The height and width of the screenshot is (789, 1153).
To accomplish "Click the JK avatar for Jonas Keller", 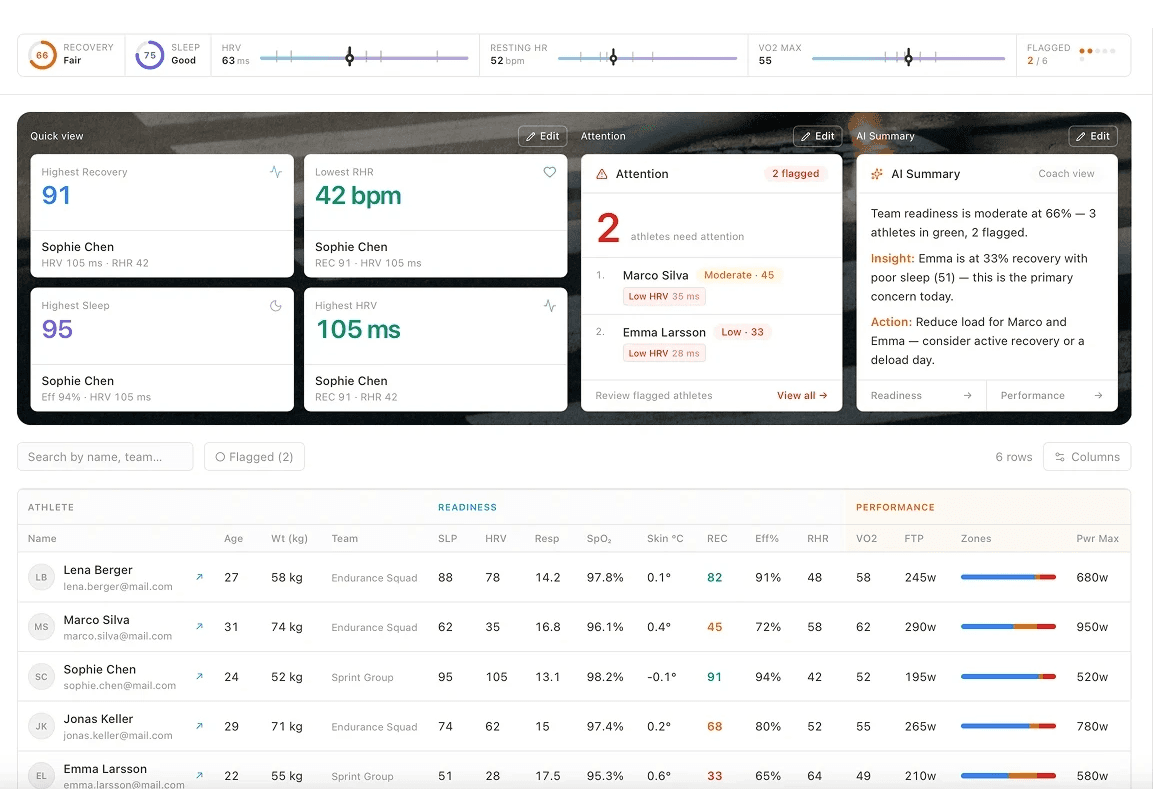I will [x=41, y=726].
